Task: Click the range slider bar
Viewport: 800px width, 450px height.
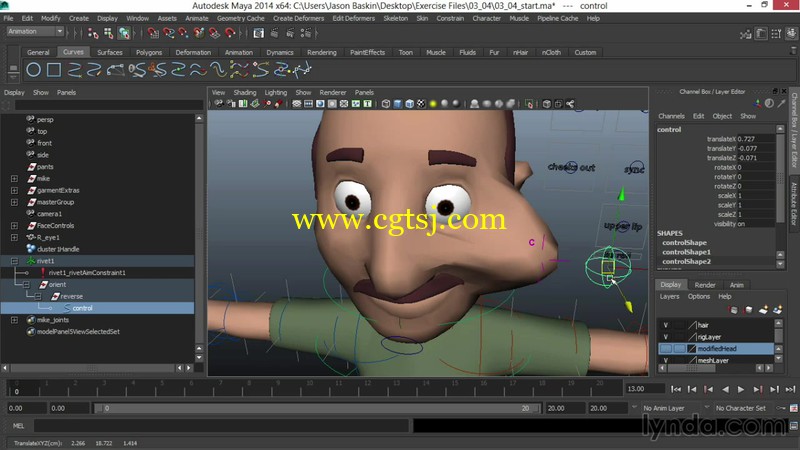Action: coord(316,408)
